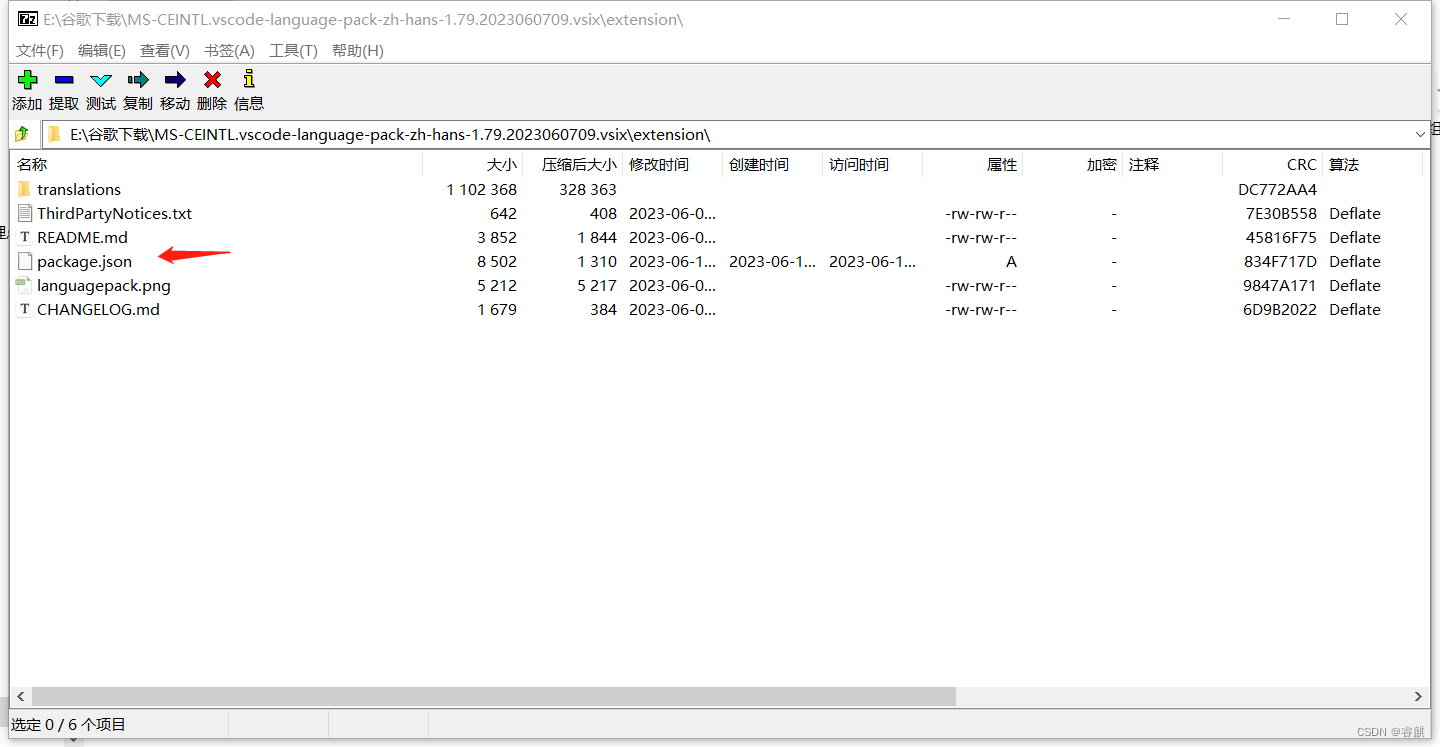
Task: Click the status bar text 选定 0 / 6 个项目
Action: tap(69, 724)
